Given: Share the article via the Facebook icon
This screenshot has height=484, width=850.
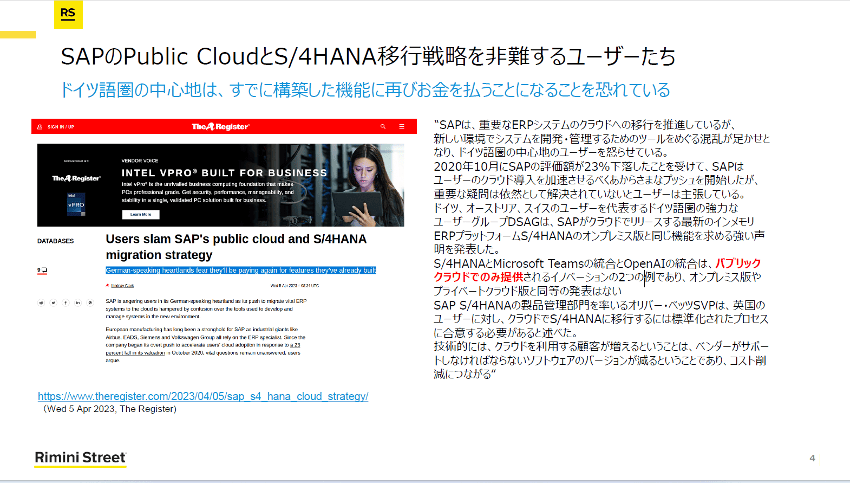Looking at the screenshot, I should (66, 303).
